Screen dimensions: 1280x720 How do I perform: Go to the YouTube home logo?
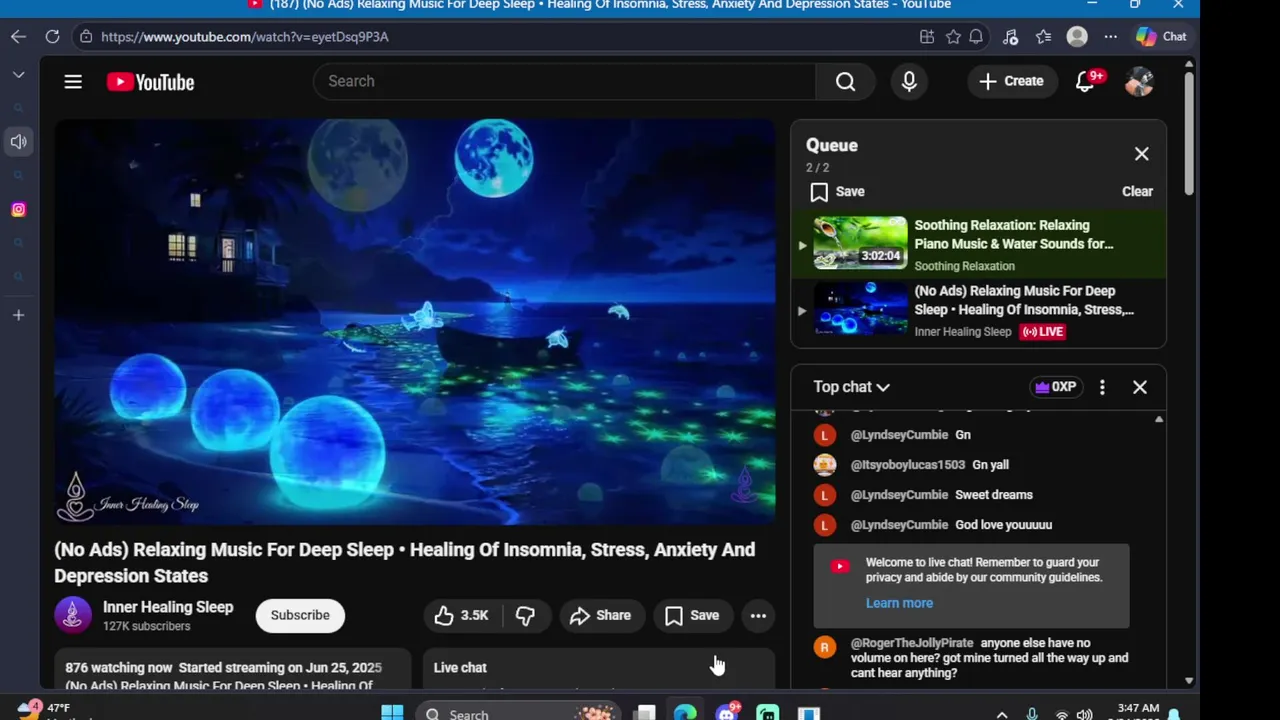click(x=151, y=82)
